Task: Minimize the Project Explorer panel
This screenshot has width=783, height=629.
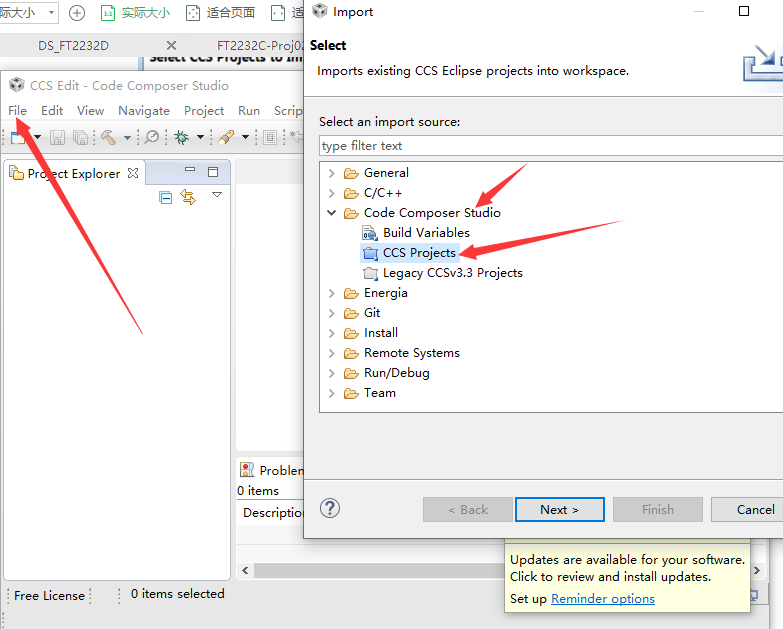Action: (190, 170)
